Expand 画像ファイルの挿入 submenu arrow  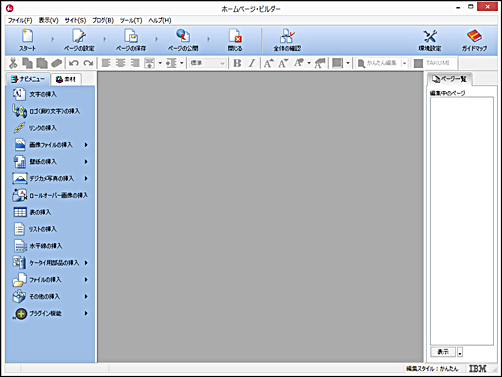point(86,145)
